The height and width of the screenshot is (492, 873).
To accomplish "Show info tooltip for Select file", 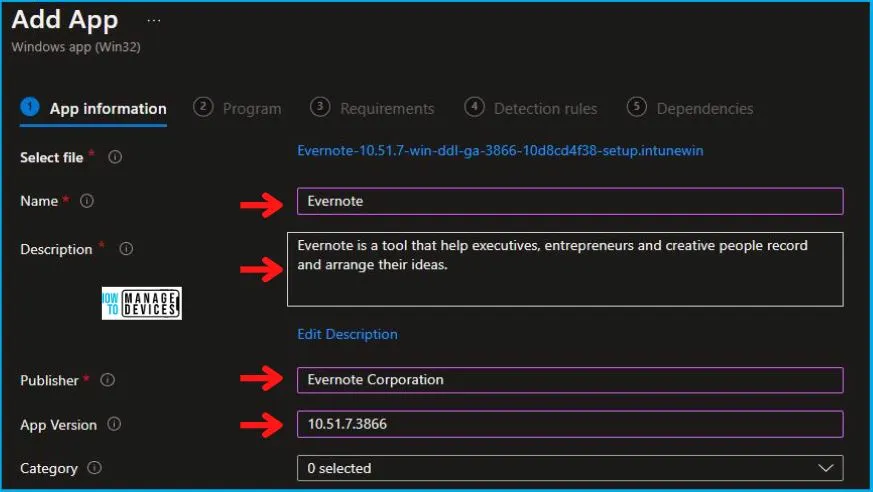I will coord(115,157).
